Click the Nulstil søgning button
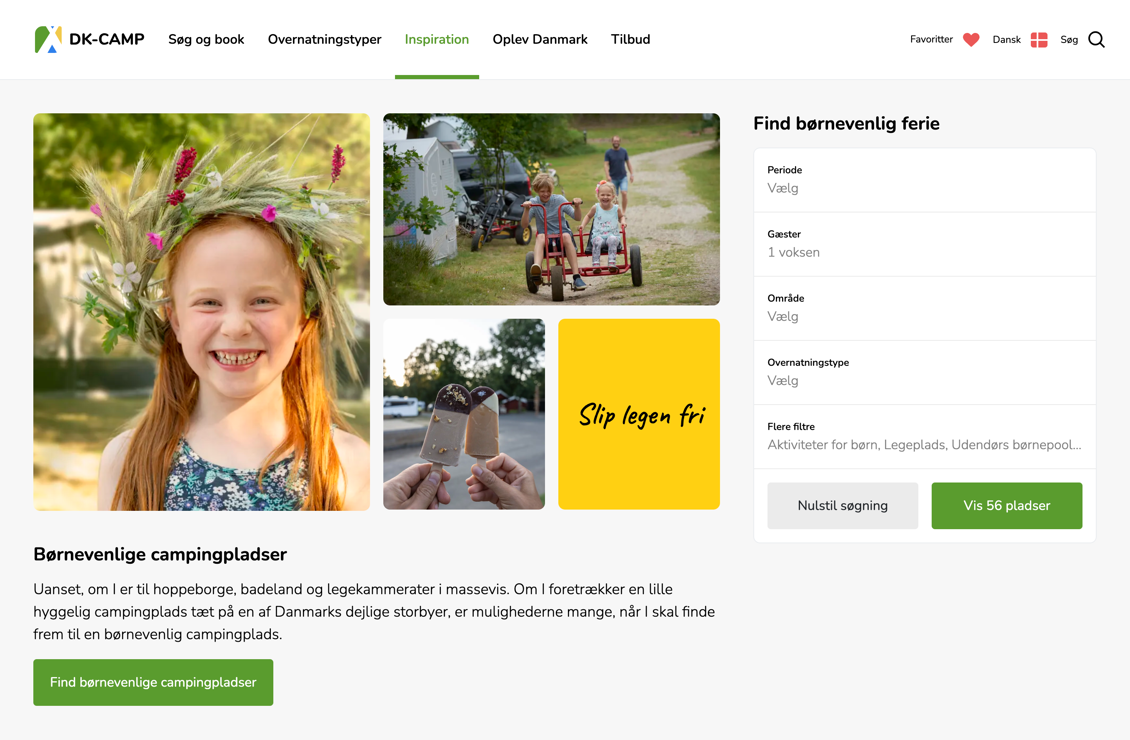 pos(842,506)
